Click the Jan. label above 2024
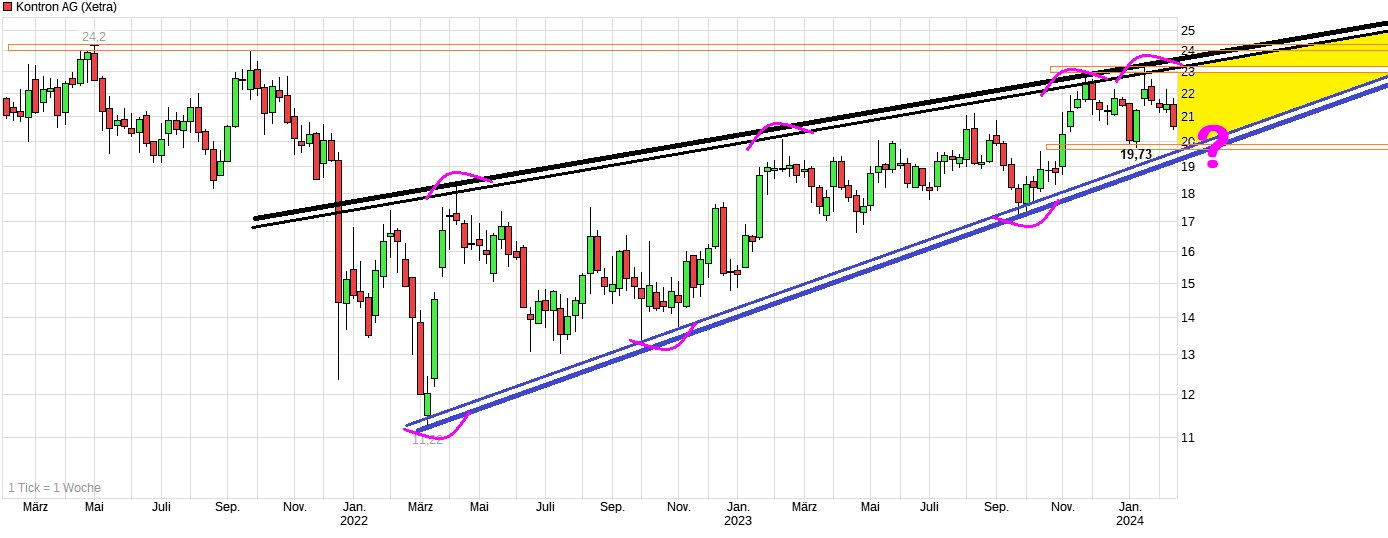 click(x=1130, y=507)
